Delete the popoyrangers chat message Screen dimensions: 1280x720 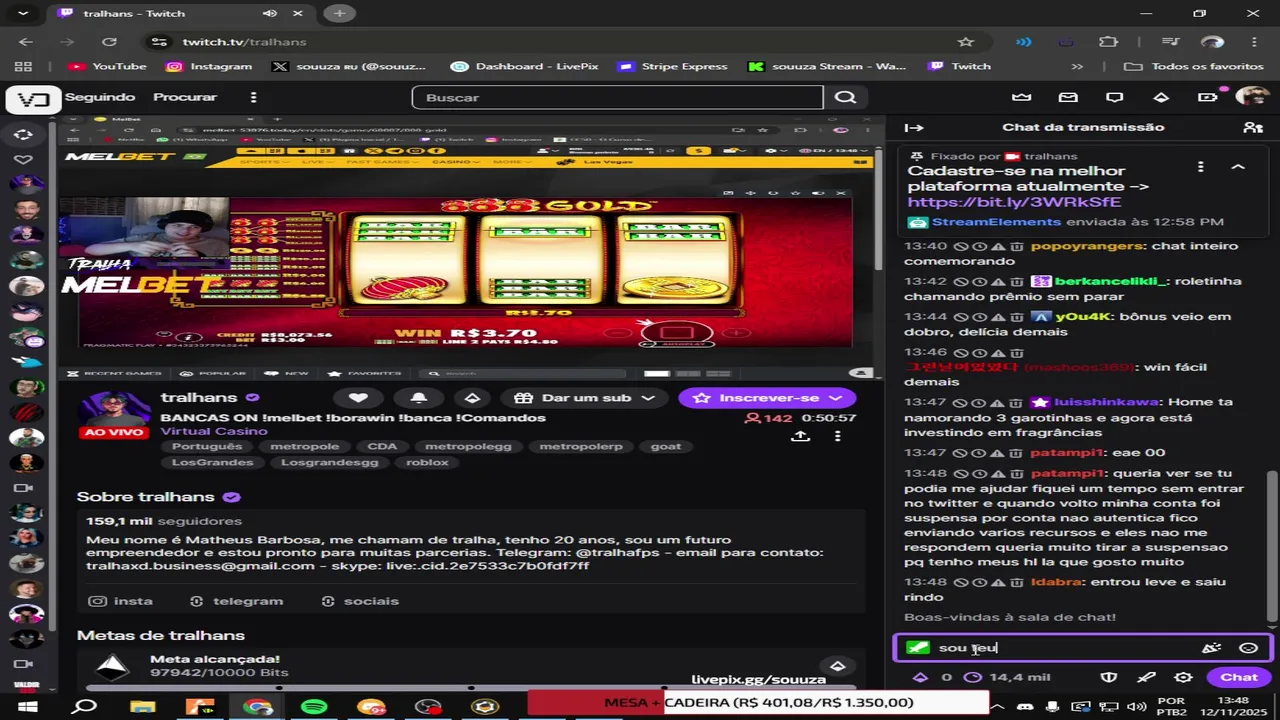click(1016, 246)
